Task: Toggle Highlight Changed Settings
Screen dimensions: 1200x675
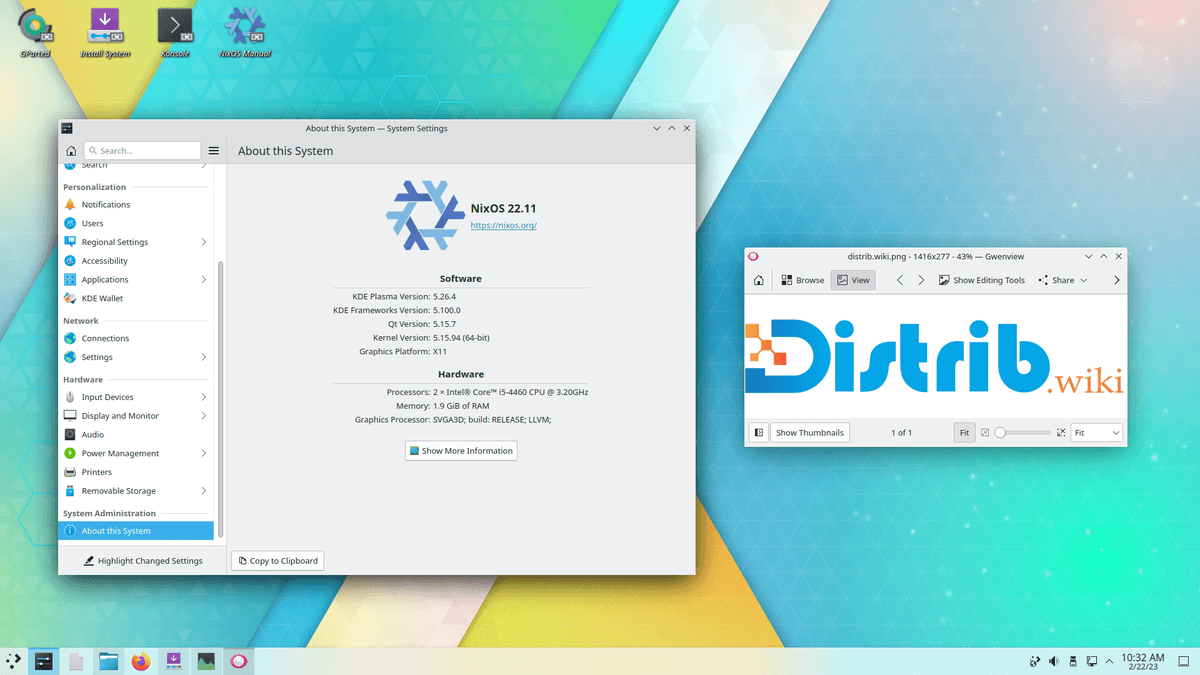Action: 143,561
